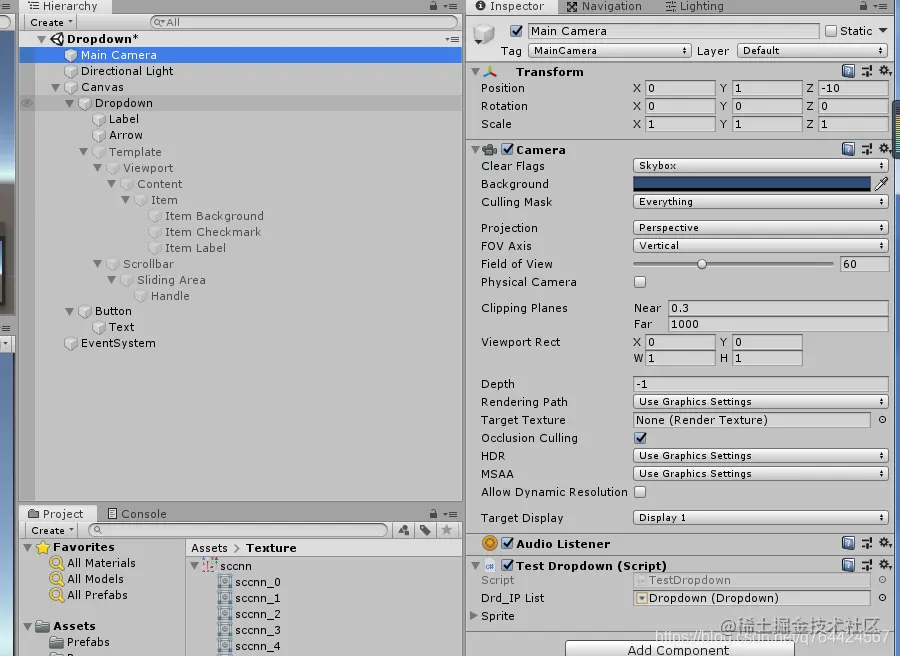900x656 pixels.
Task: Open the Transform component settings gear
Action: click(x=883, y=71)
